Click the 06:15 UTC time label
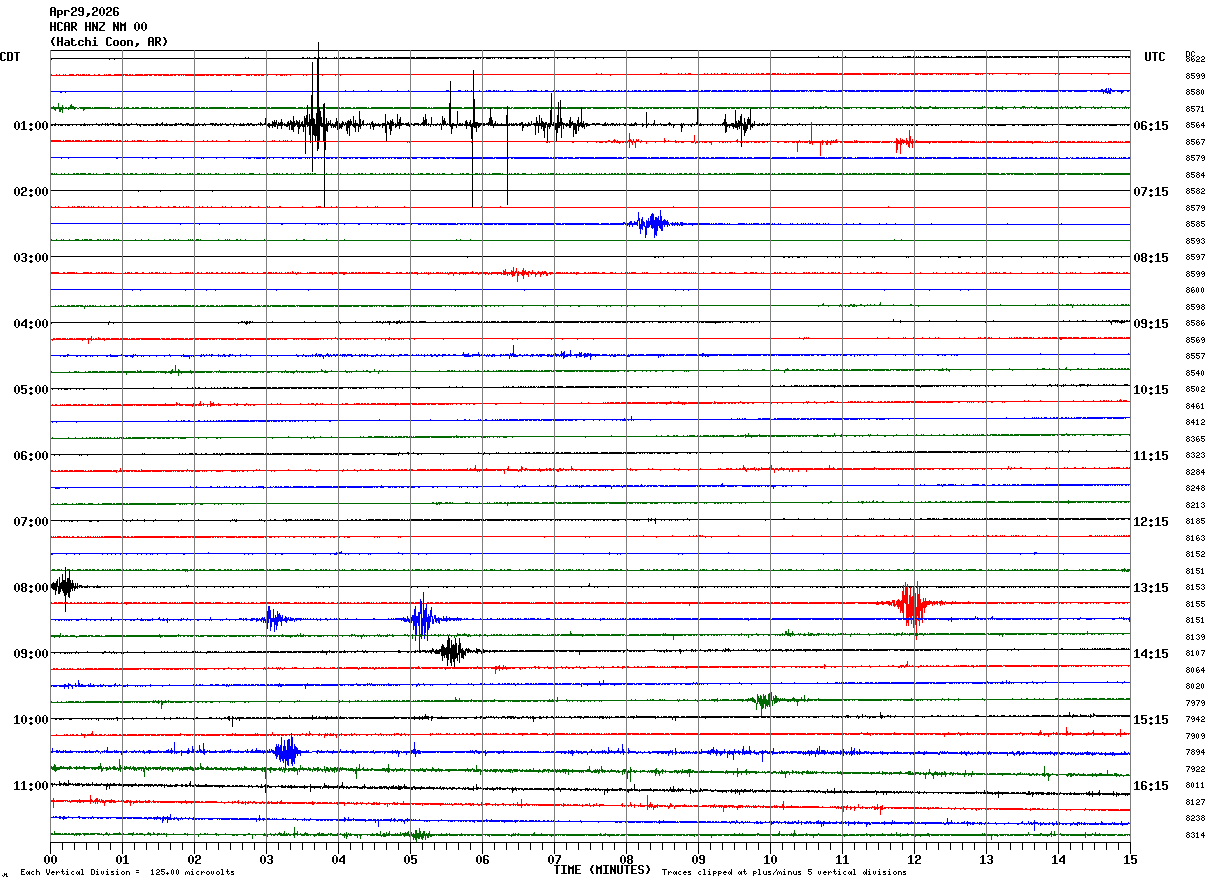The width and height of the screenshot is (1210, 886). click(x=1151, y=126)
